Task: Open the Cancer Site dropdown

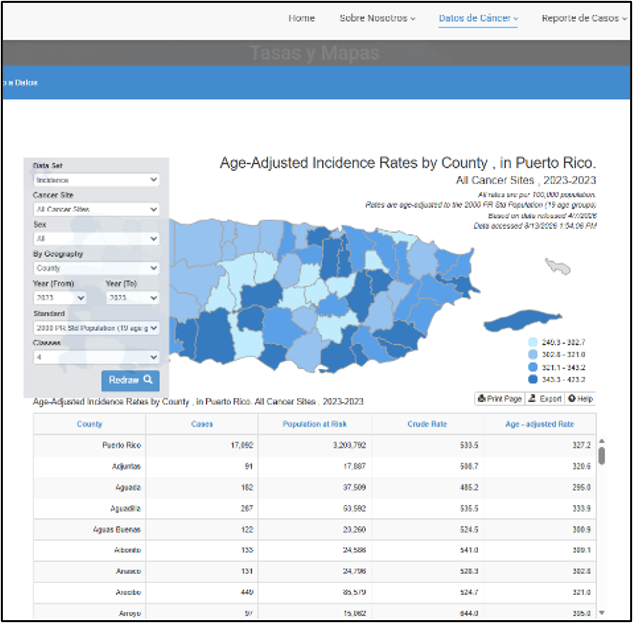Action: point(96,209)
